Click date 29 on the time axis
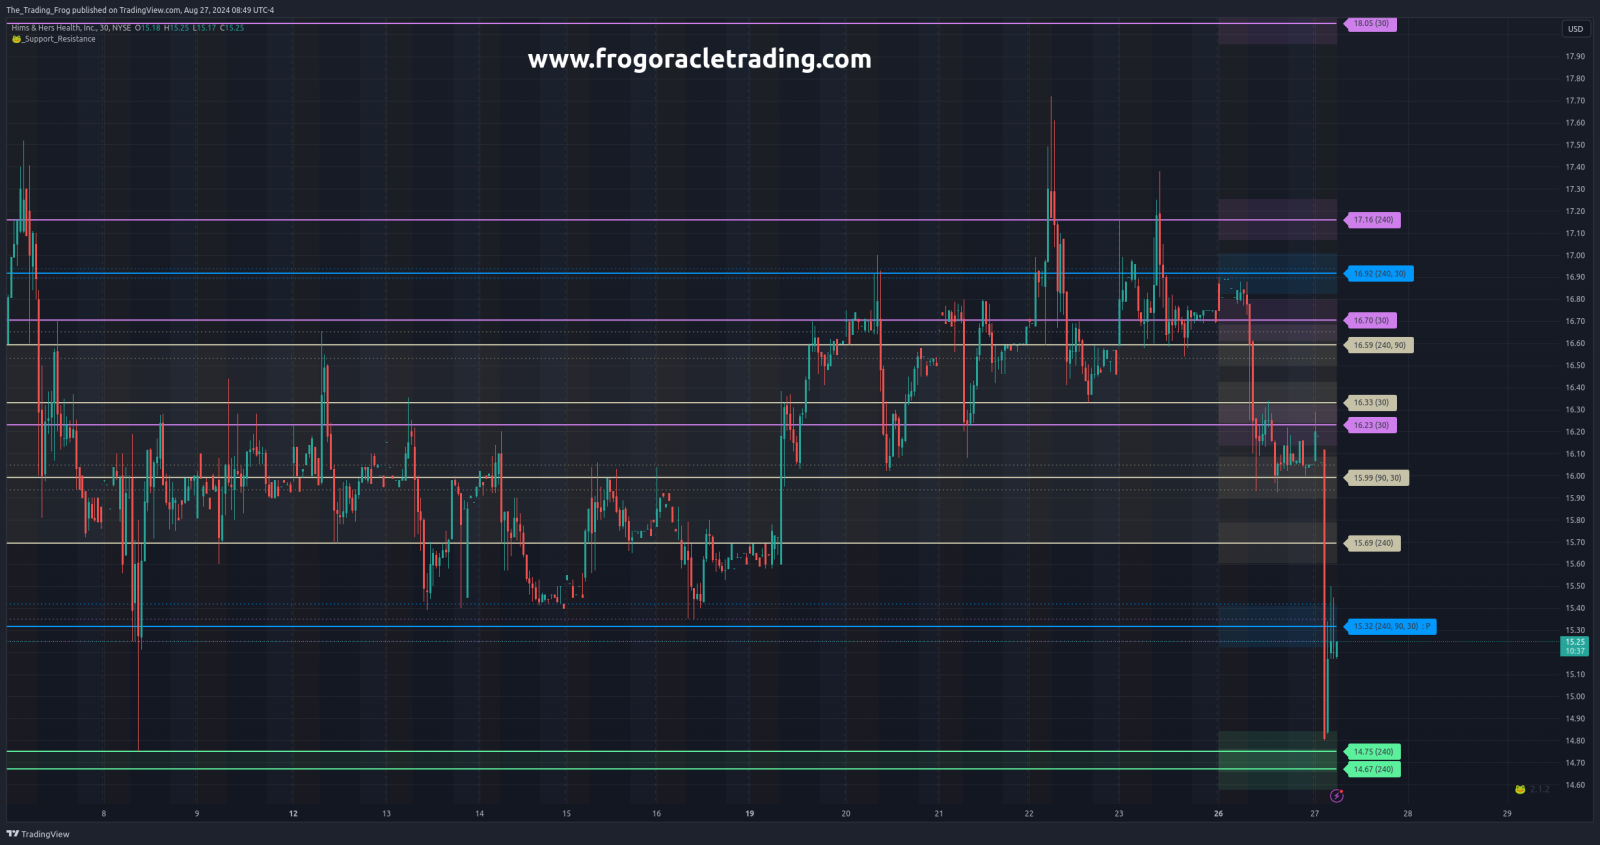Viewport: 1600px width, 845px height. pos(1507,814)
